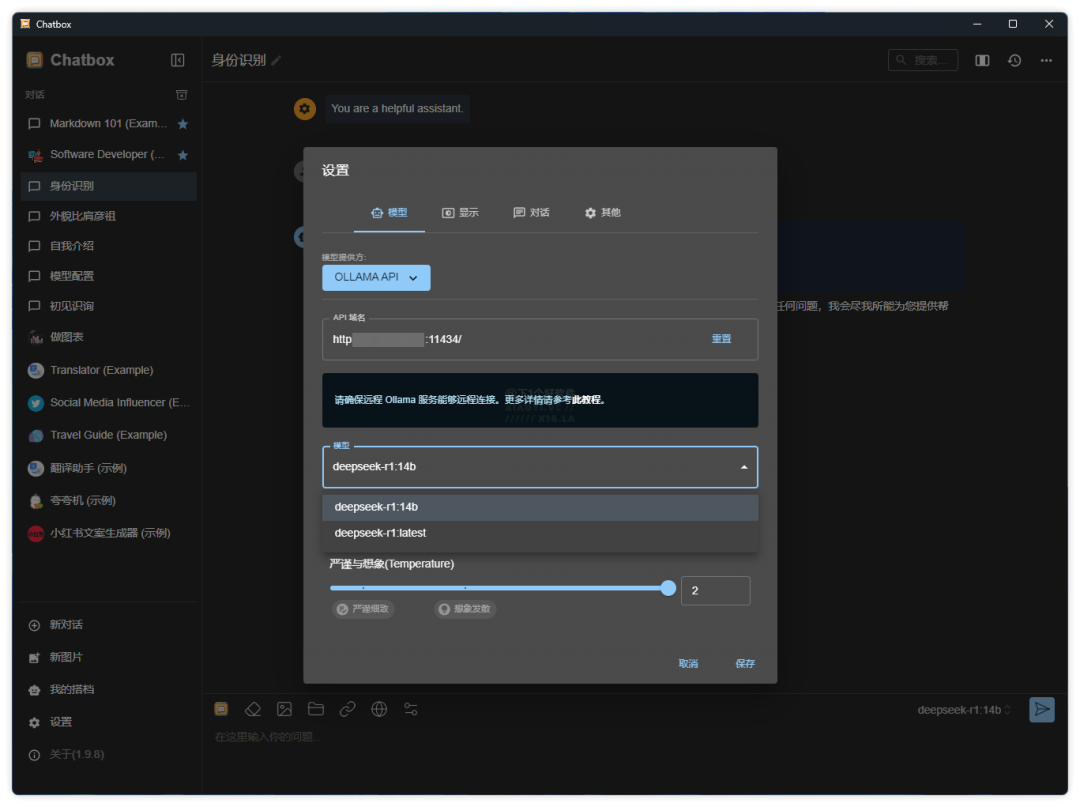Click the Temperature slider handle
Screen dimensions: 1080x807
point(668,589)
